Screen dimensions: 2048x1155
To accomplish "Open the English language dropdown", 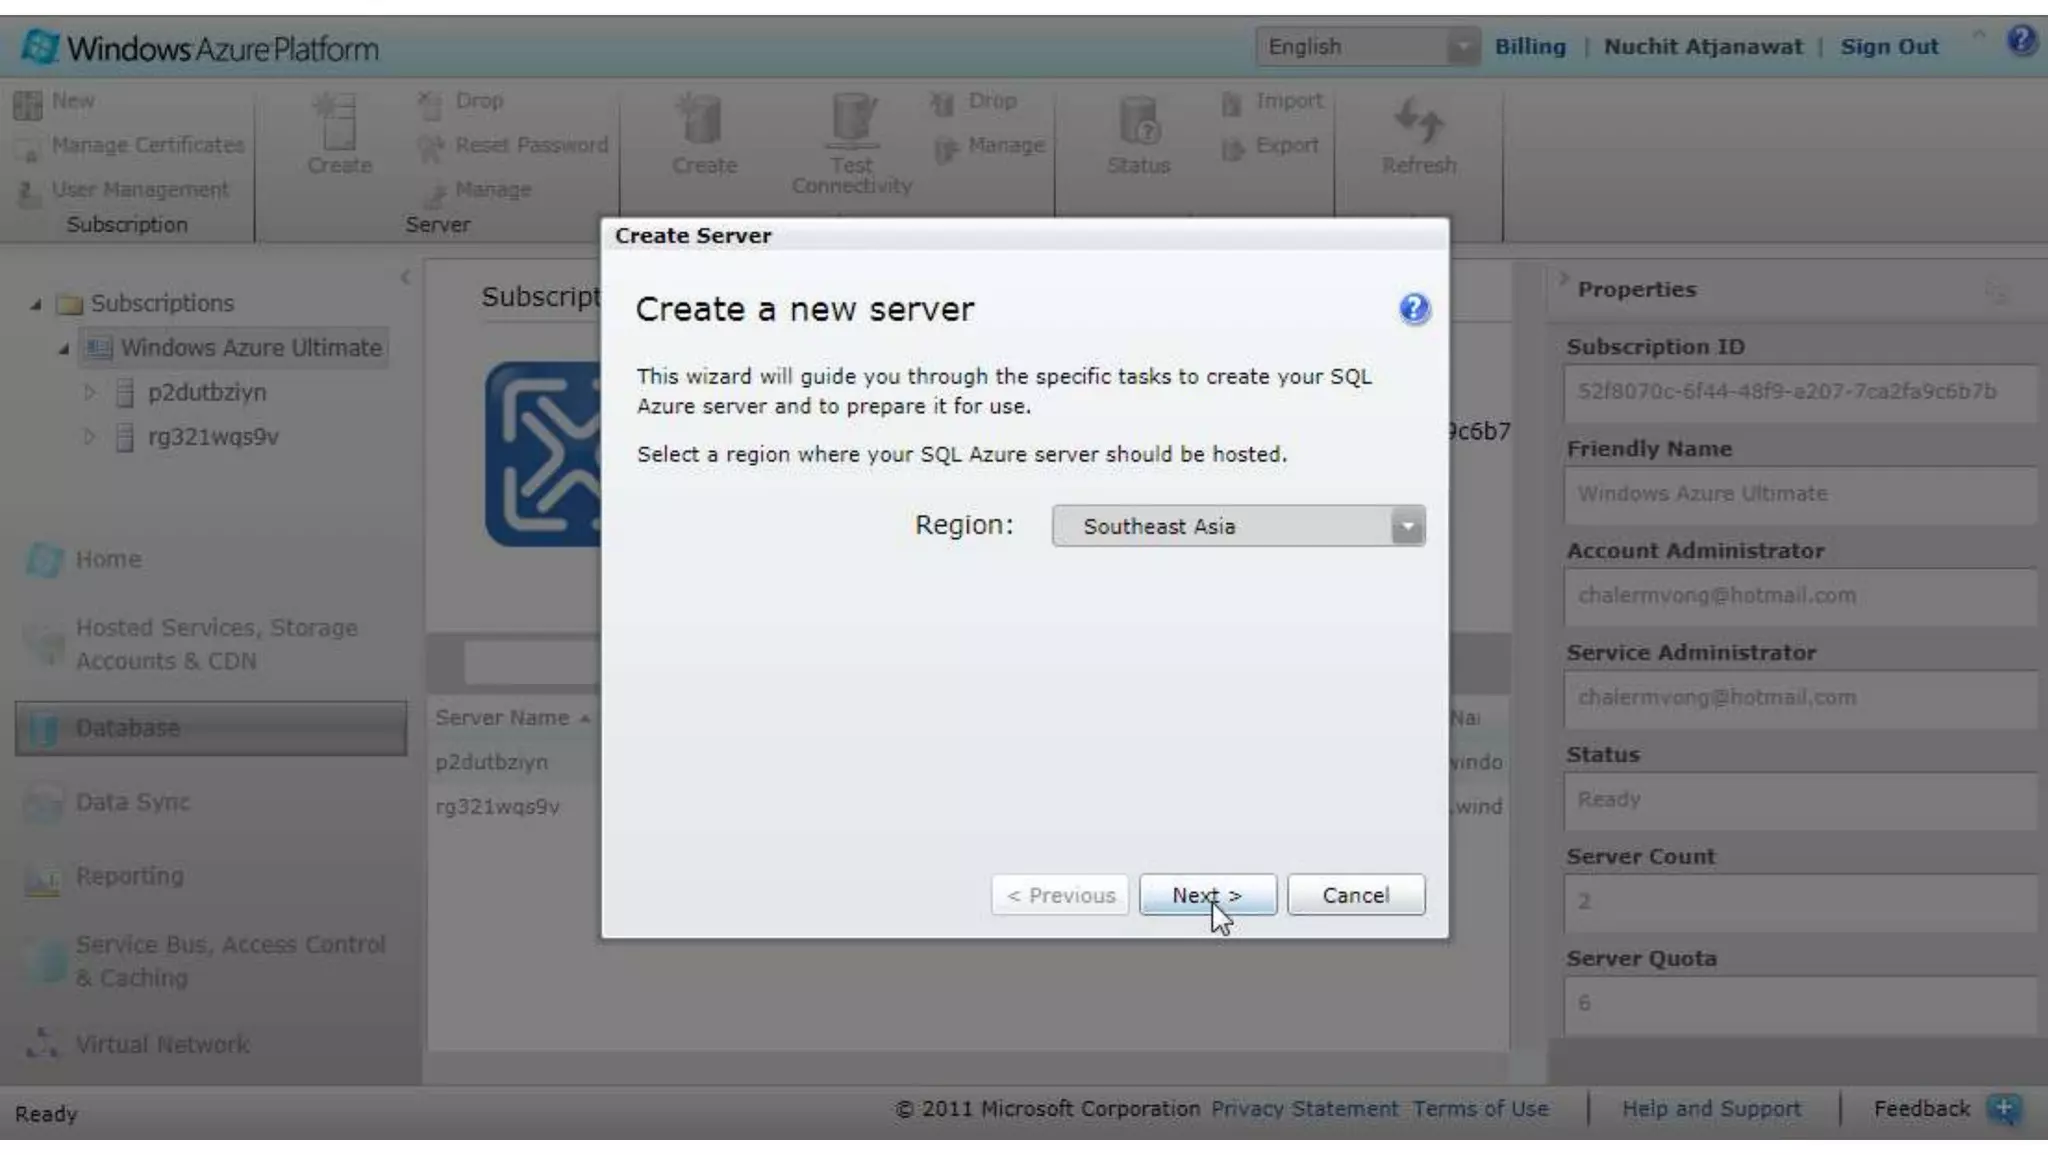I will [x=1365, y=47].
